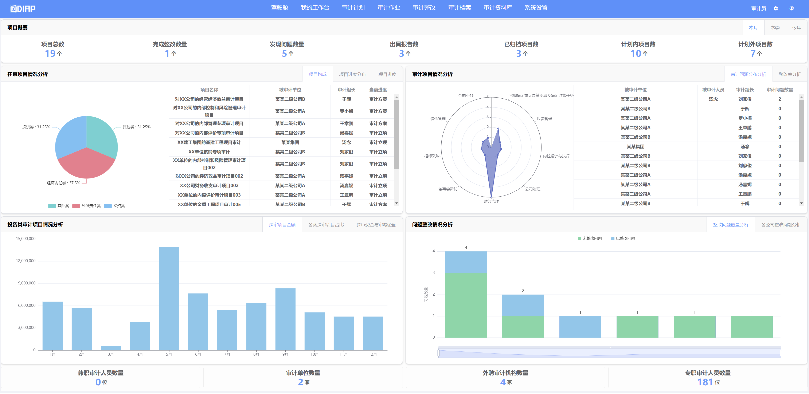
Task: Click the tallest bar in the monthly bar chart
Action: coord(169,299)
